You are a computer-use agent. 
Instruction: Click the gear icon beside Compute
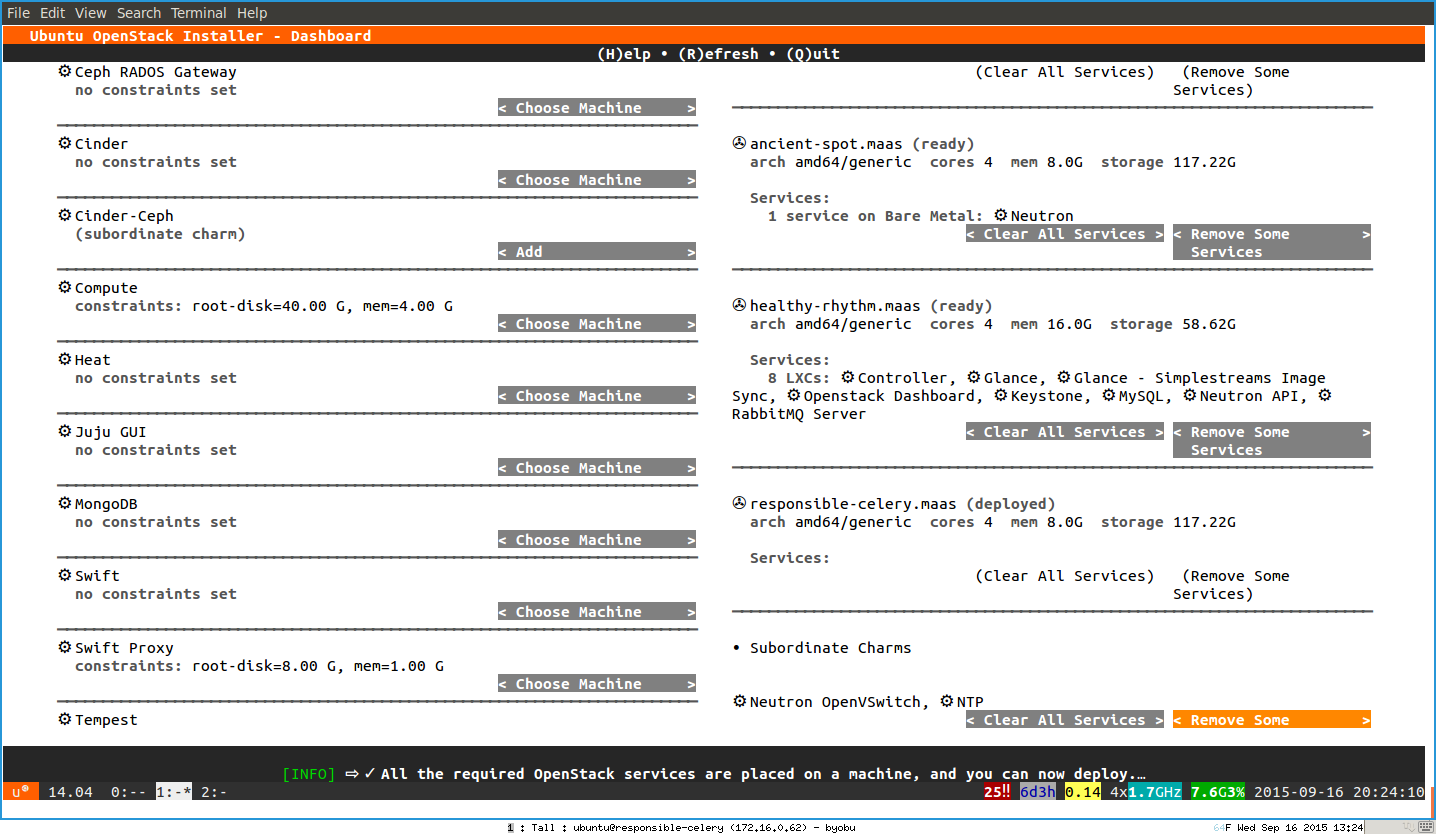tap(65, 288)
